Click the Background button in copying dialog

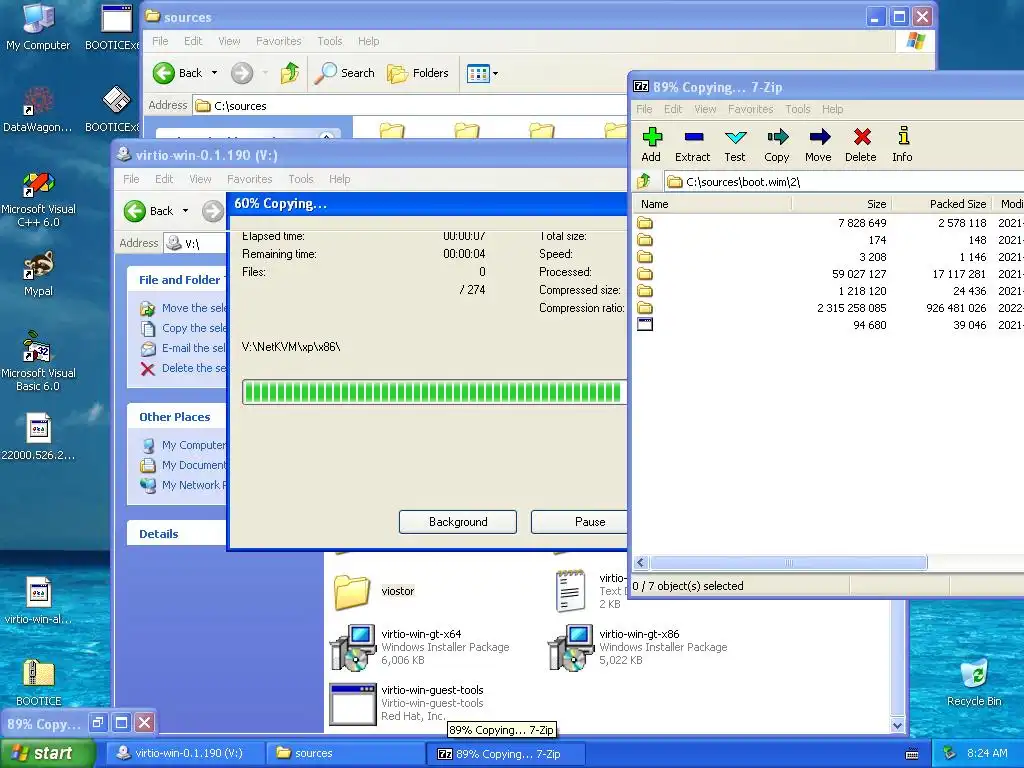click(x=458, y=522)
